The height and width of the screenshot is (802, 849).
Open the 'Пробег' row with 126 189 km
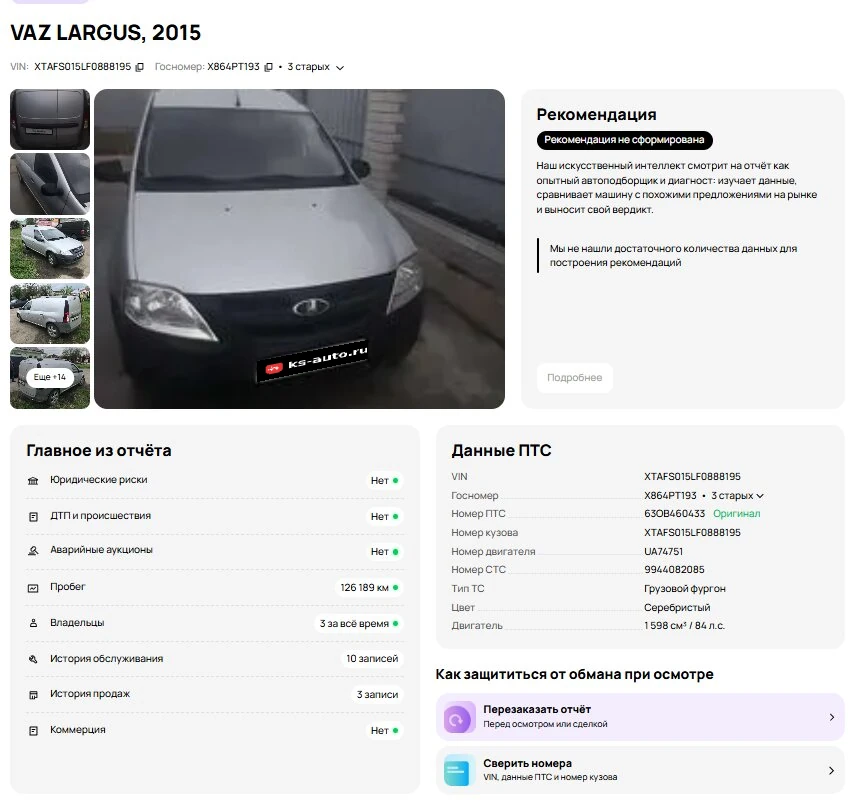point(214,587)
